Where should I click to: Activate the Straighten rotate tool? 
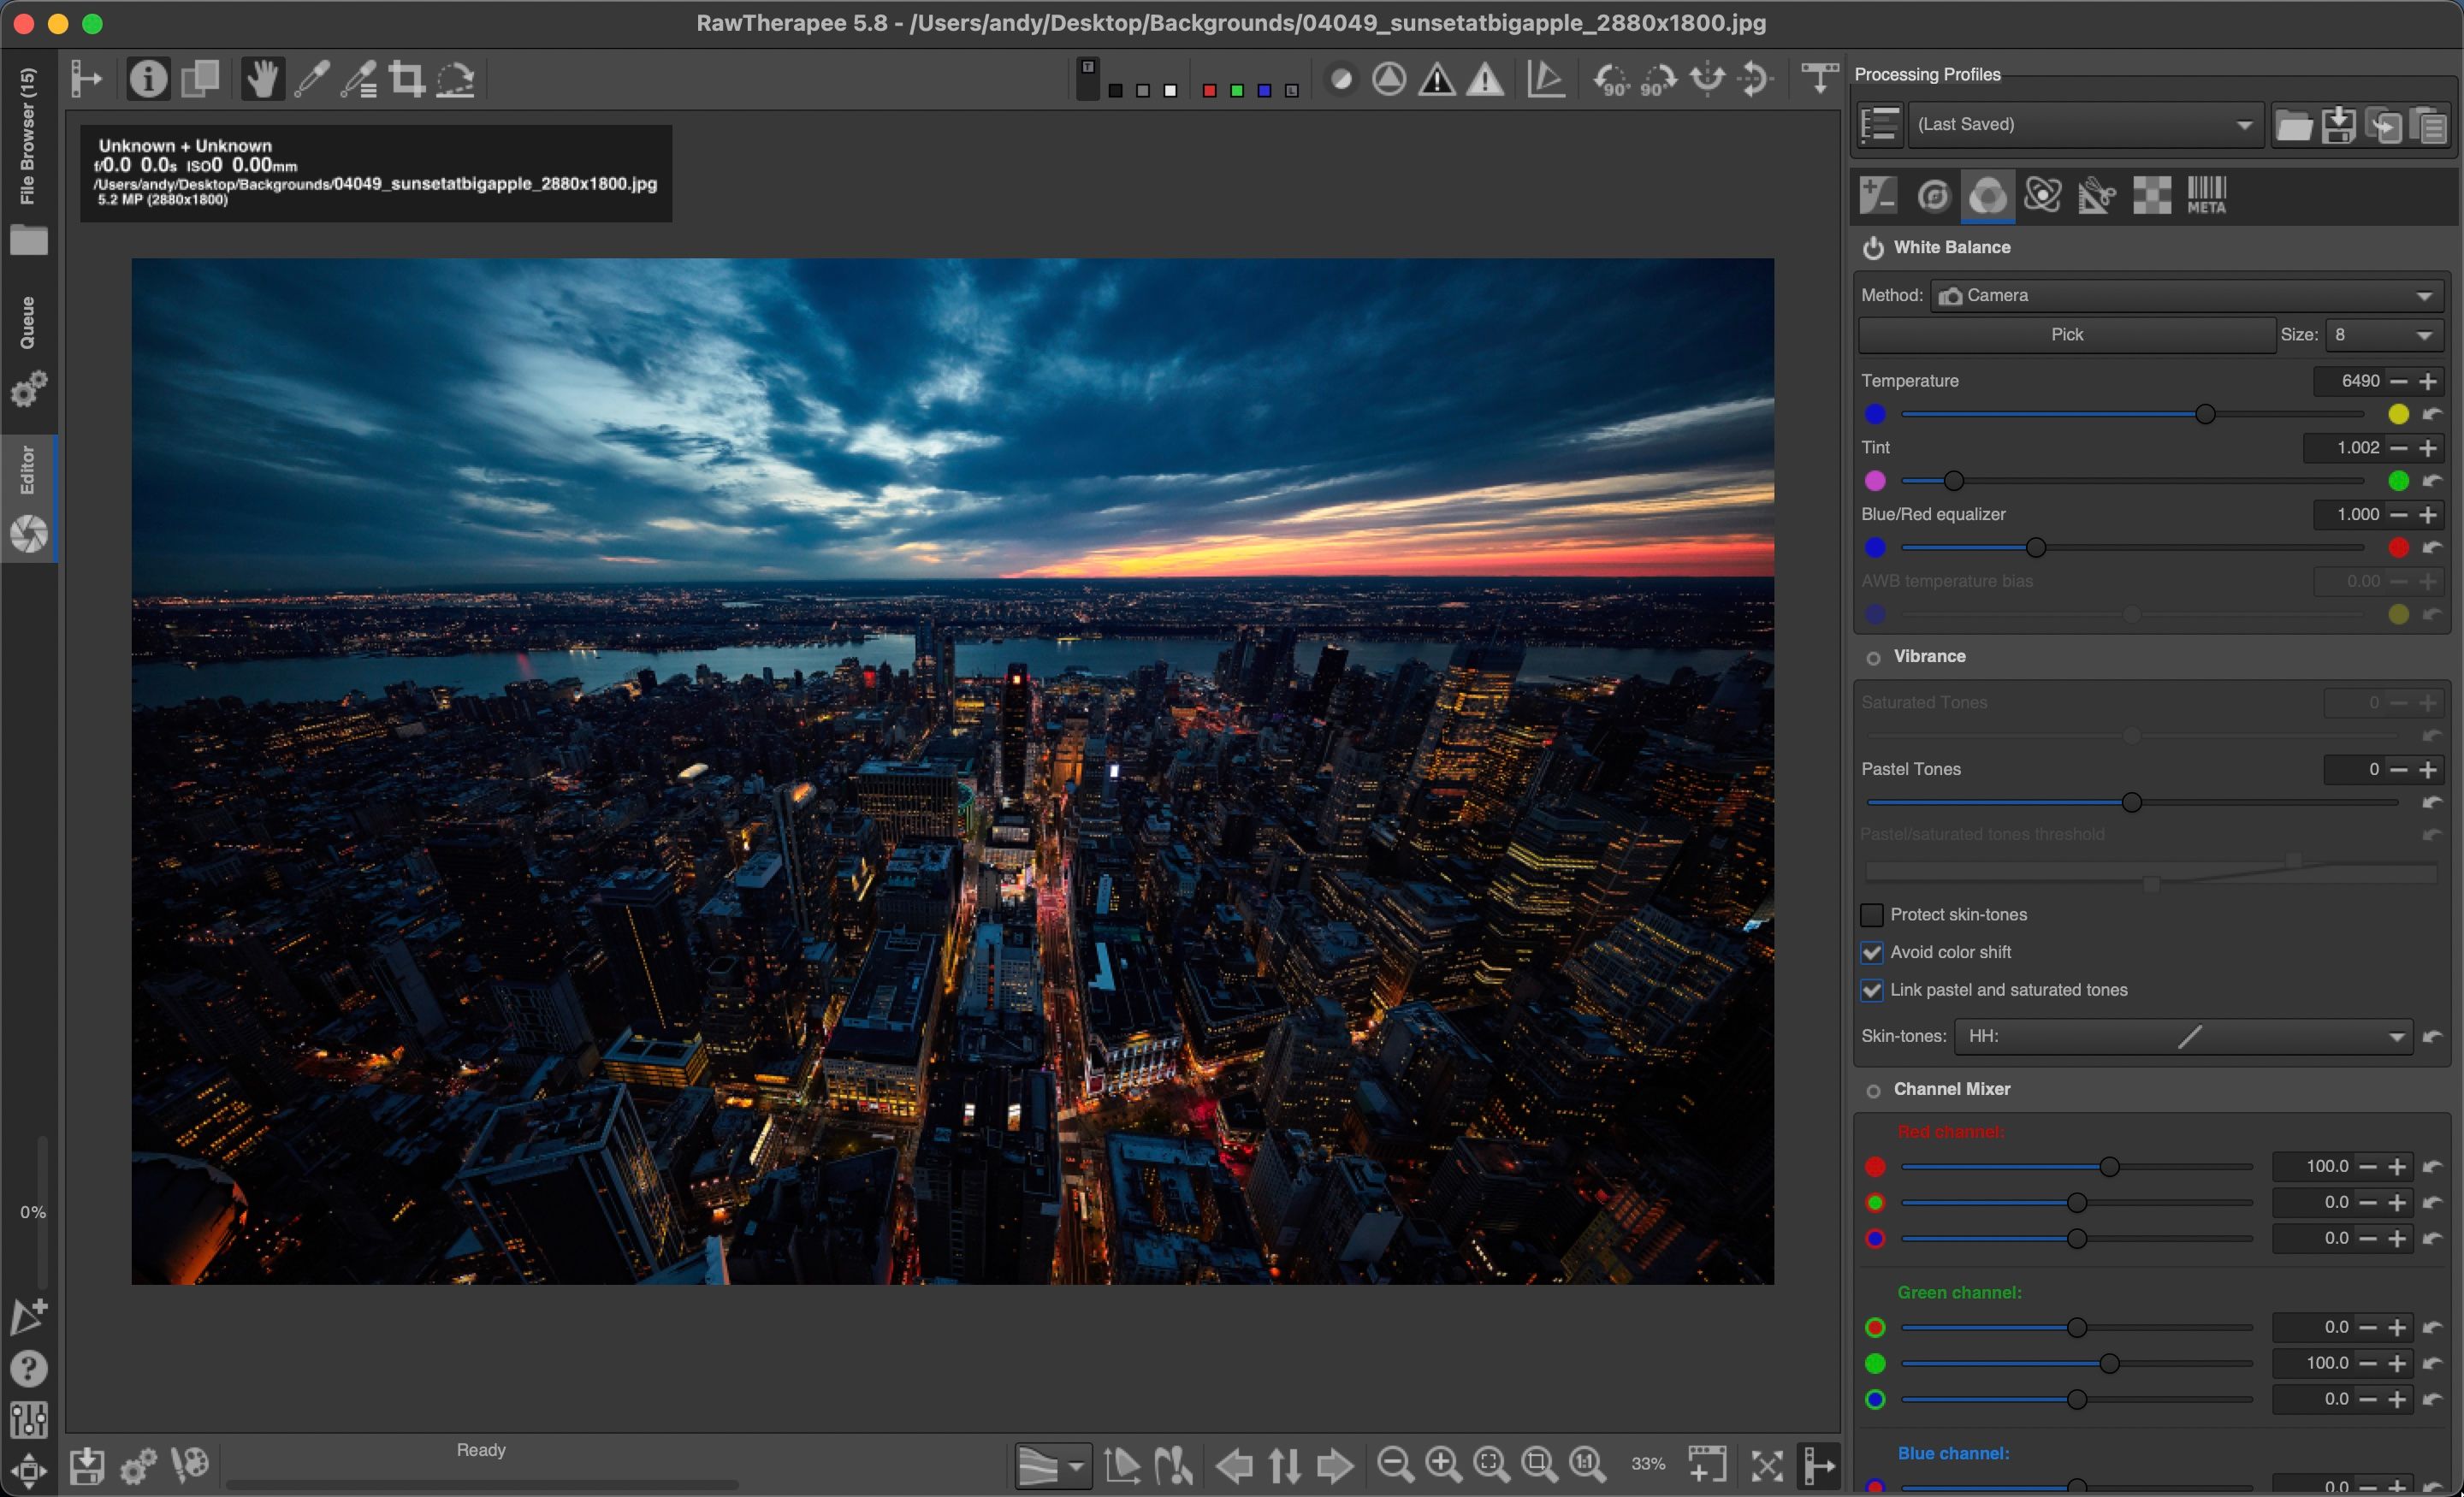click(456, 79)
